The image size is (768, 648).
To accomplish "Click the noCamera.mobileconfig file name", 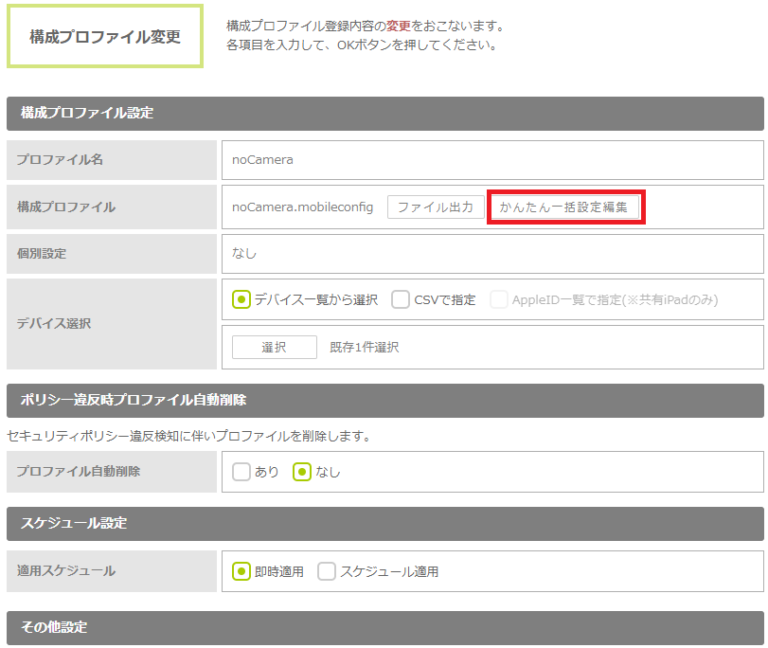I will [302, 207].
